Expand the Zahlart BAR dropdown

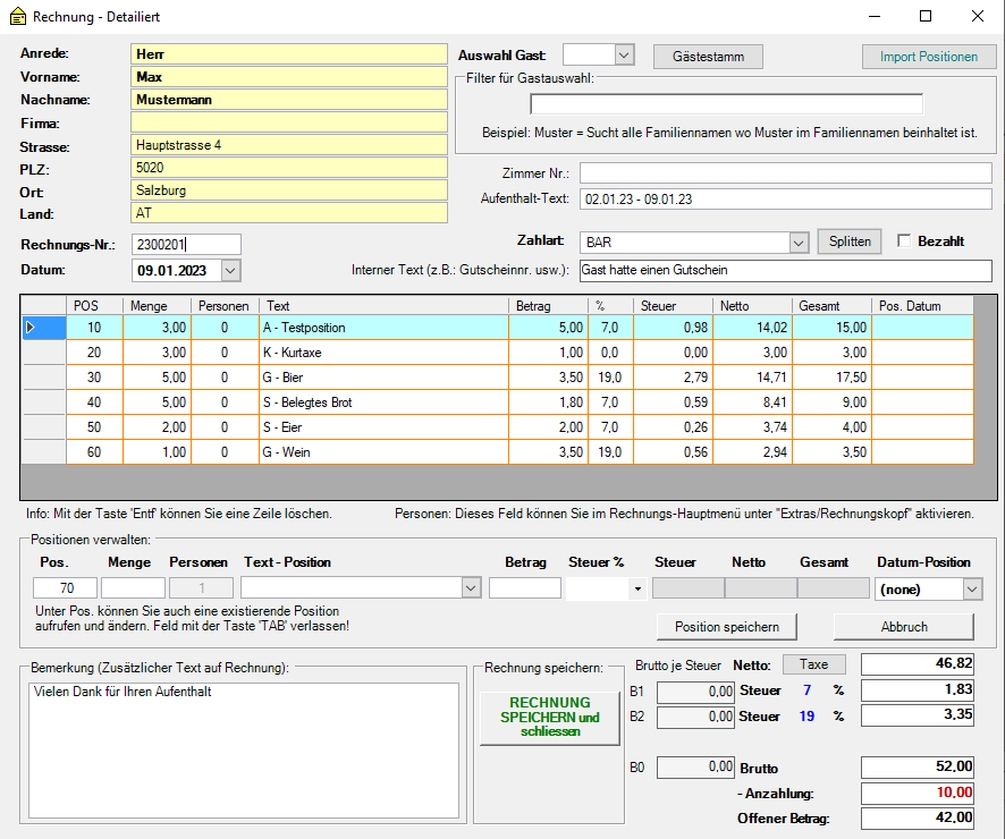(797, 243)
